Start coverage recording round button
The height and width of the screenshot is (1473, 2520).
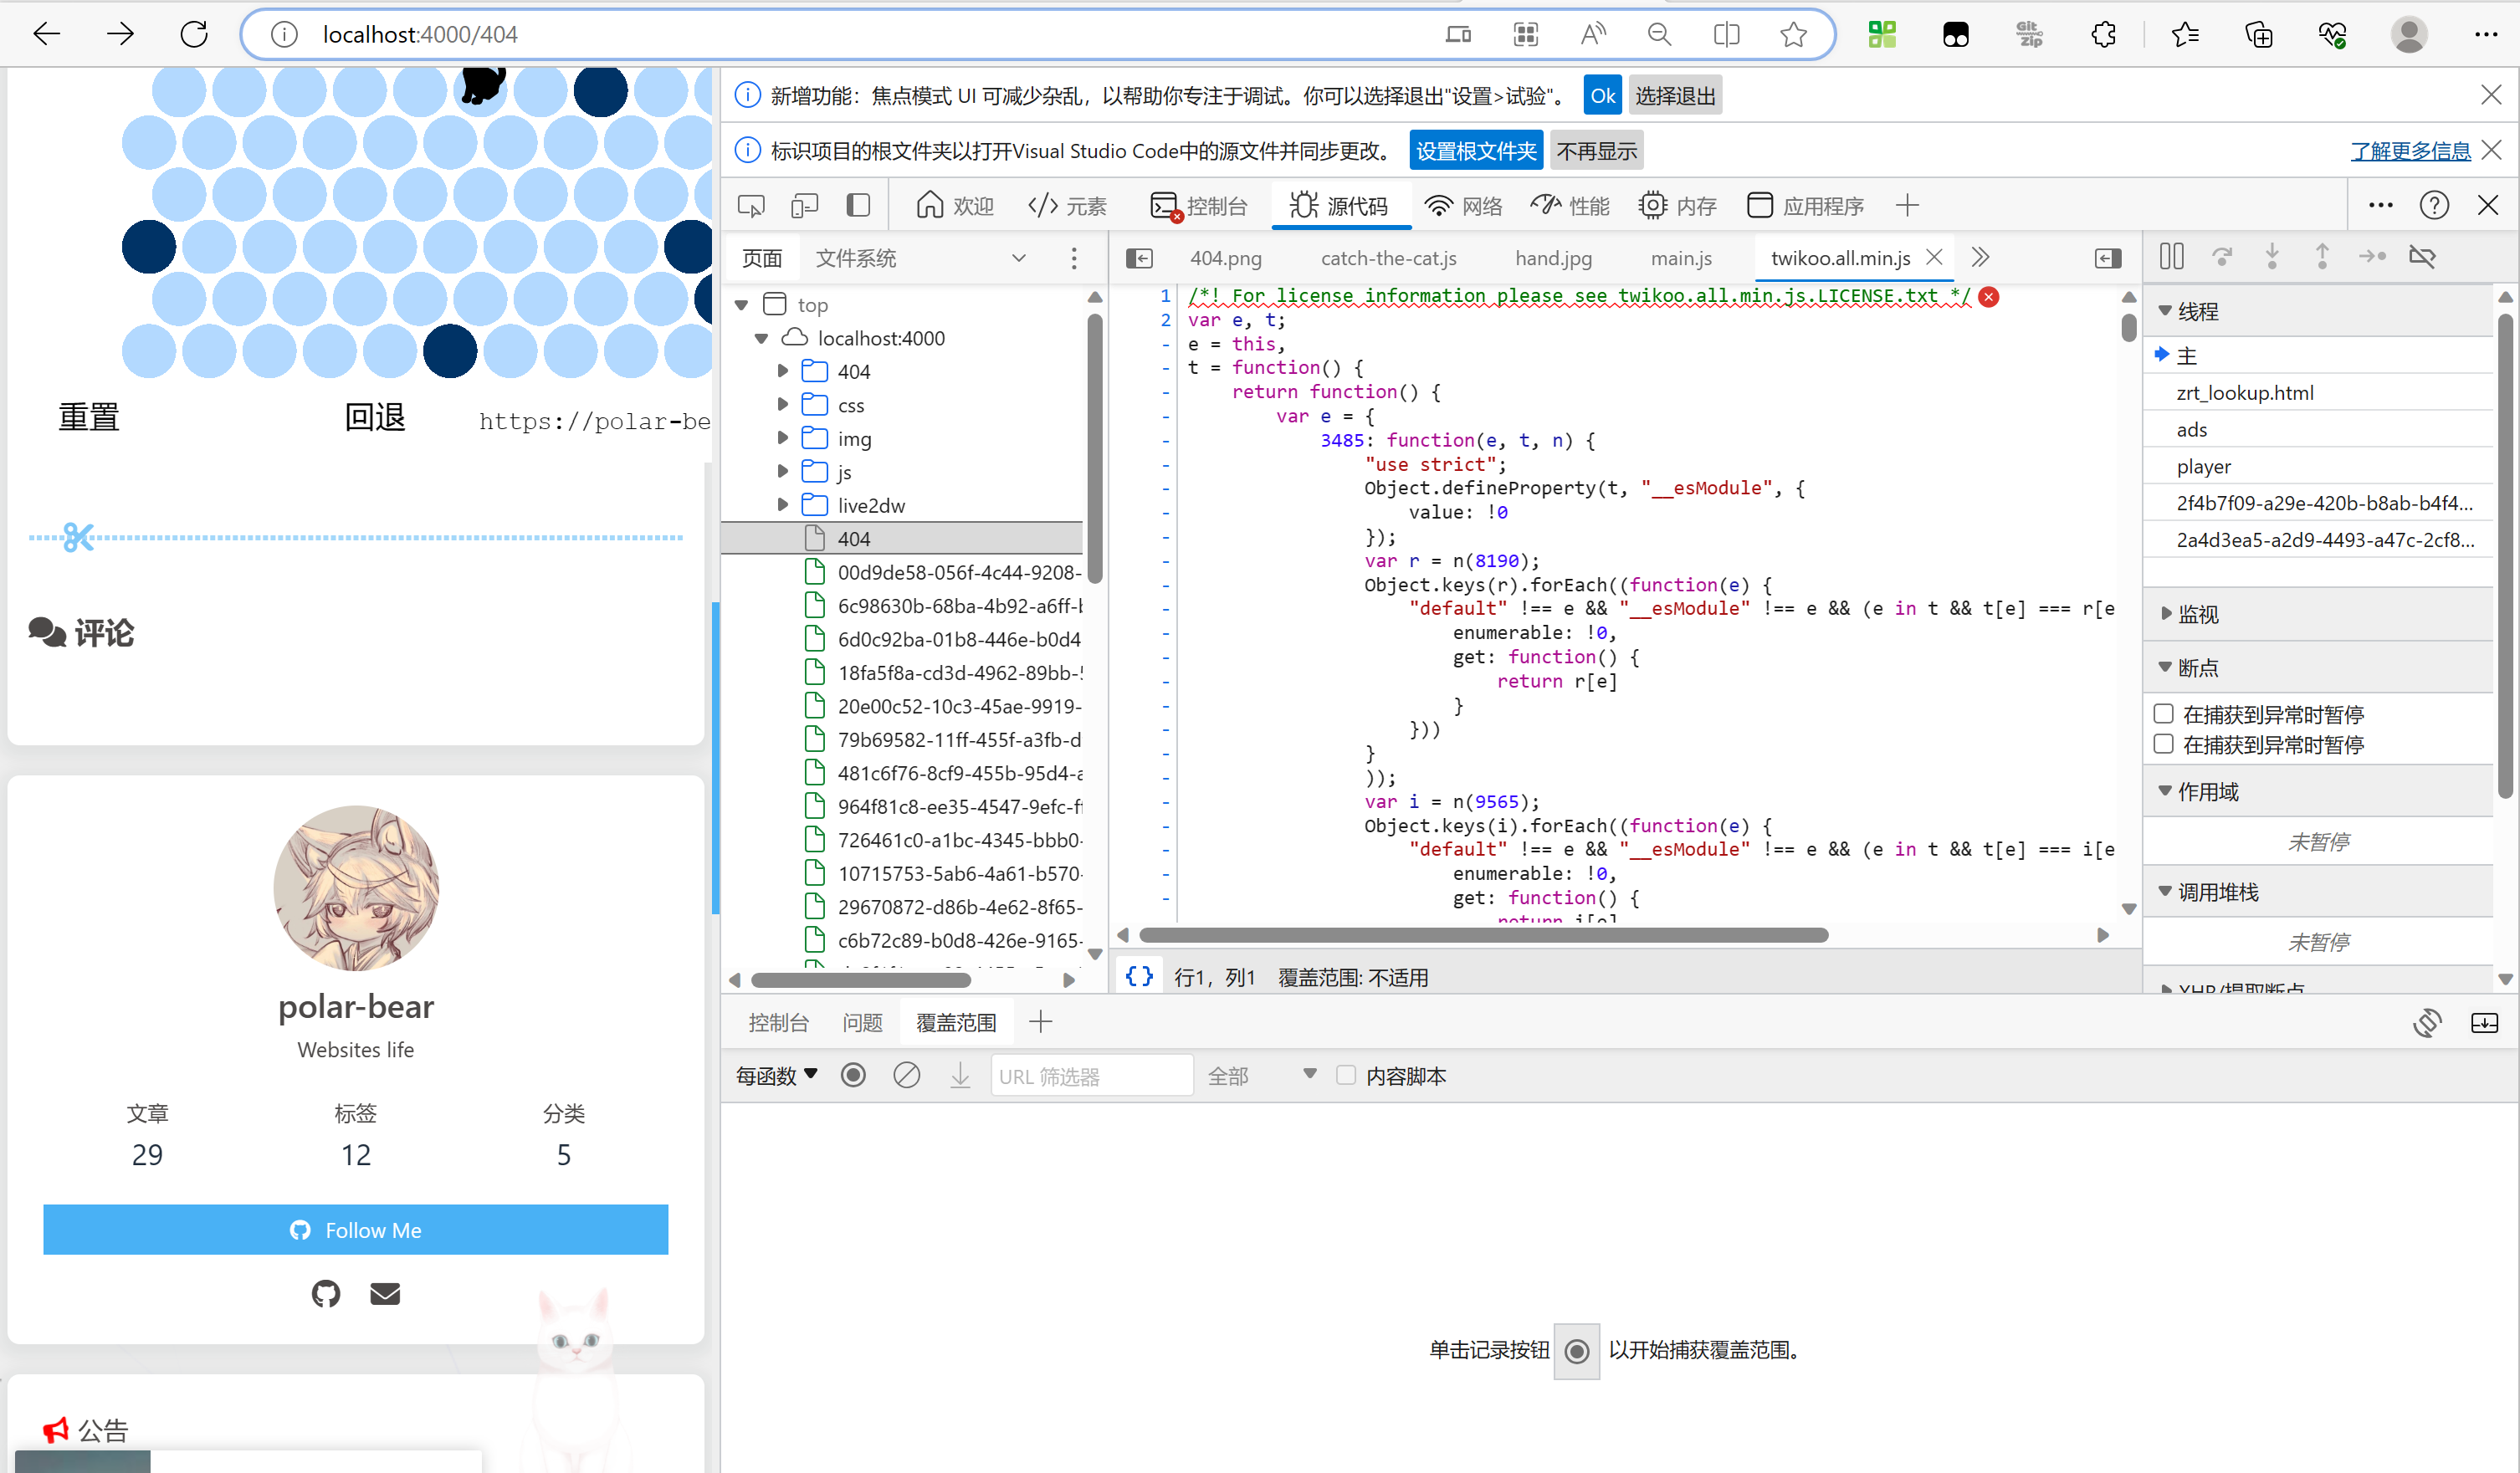[x=853, y=1075]
